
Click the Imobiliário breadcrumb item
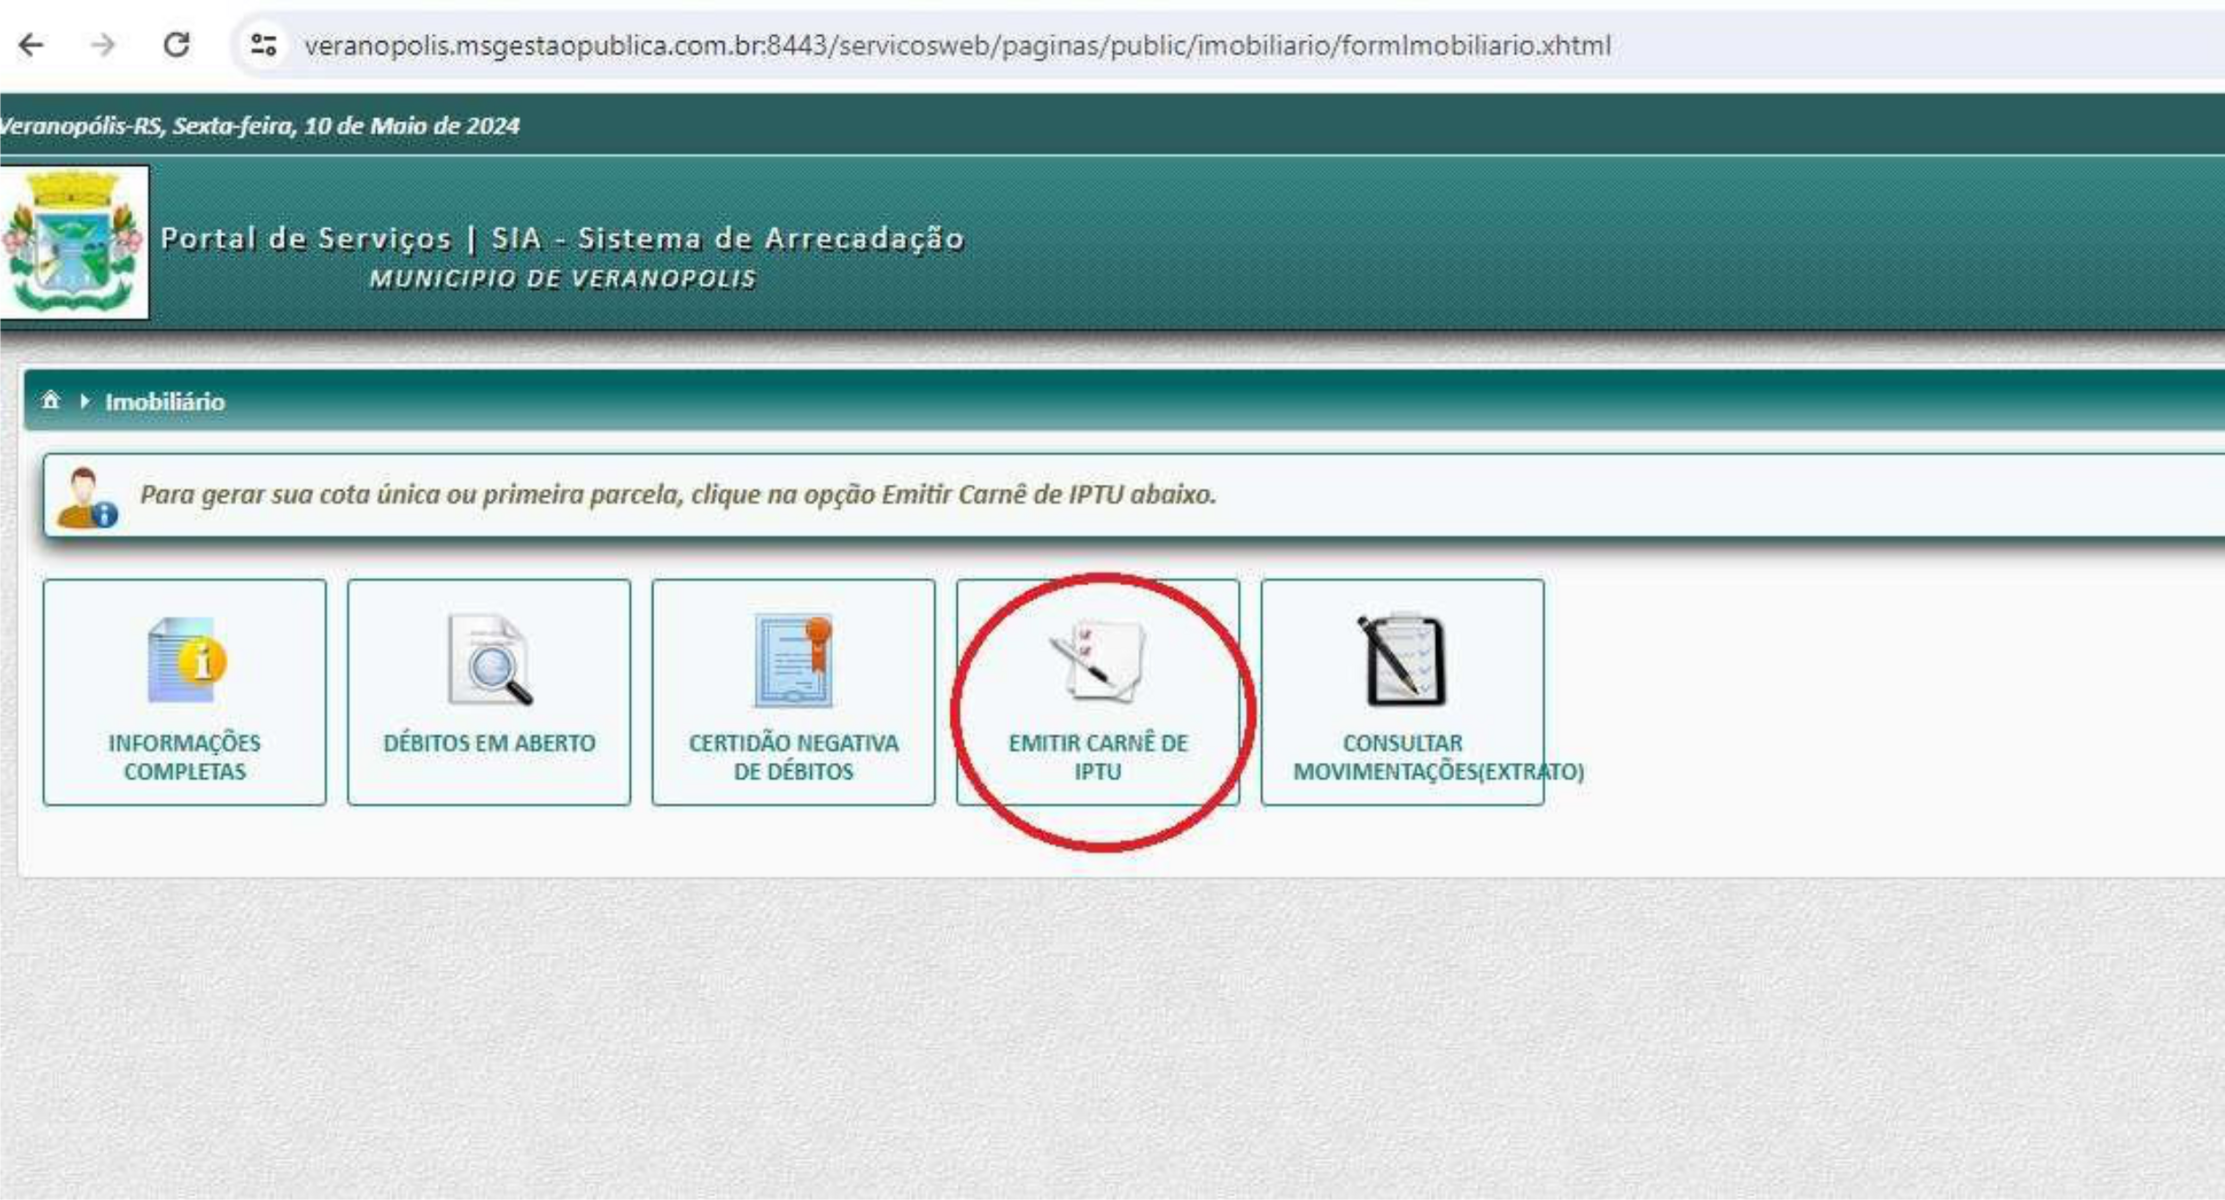pyautogui.click(x=165, y=402)
